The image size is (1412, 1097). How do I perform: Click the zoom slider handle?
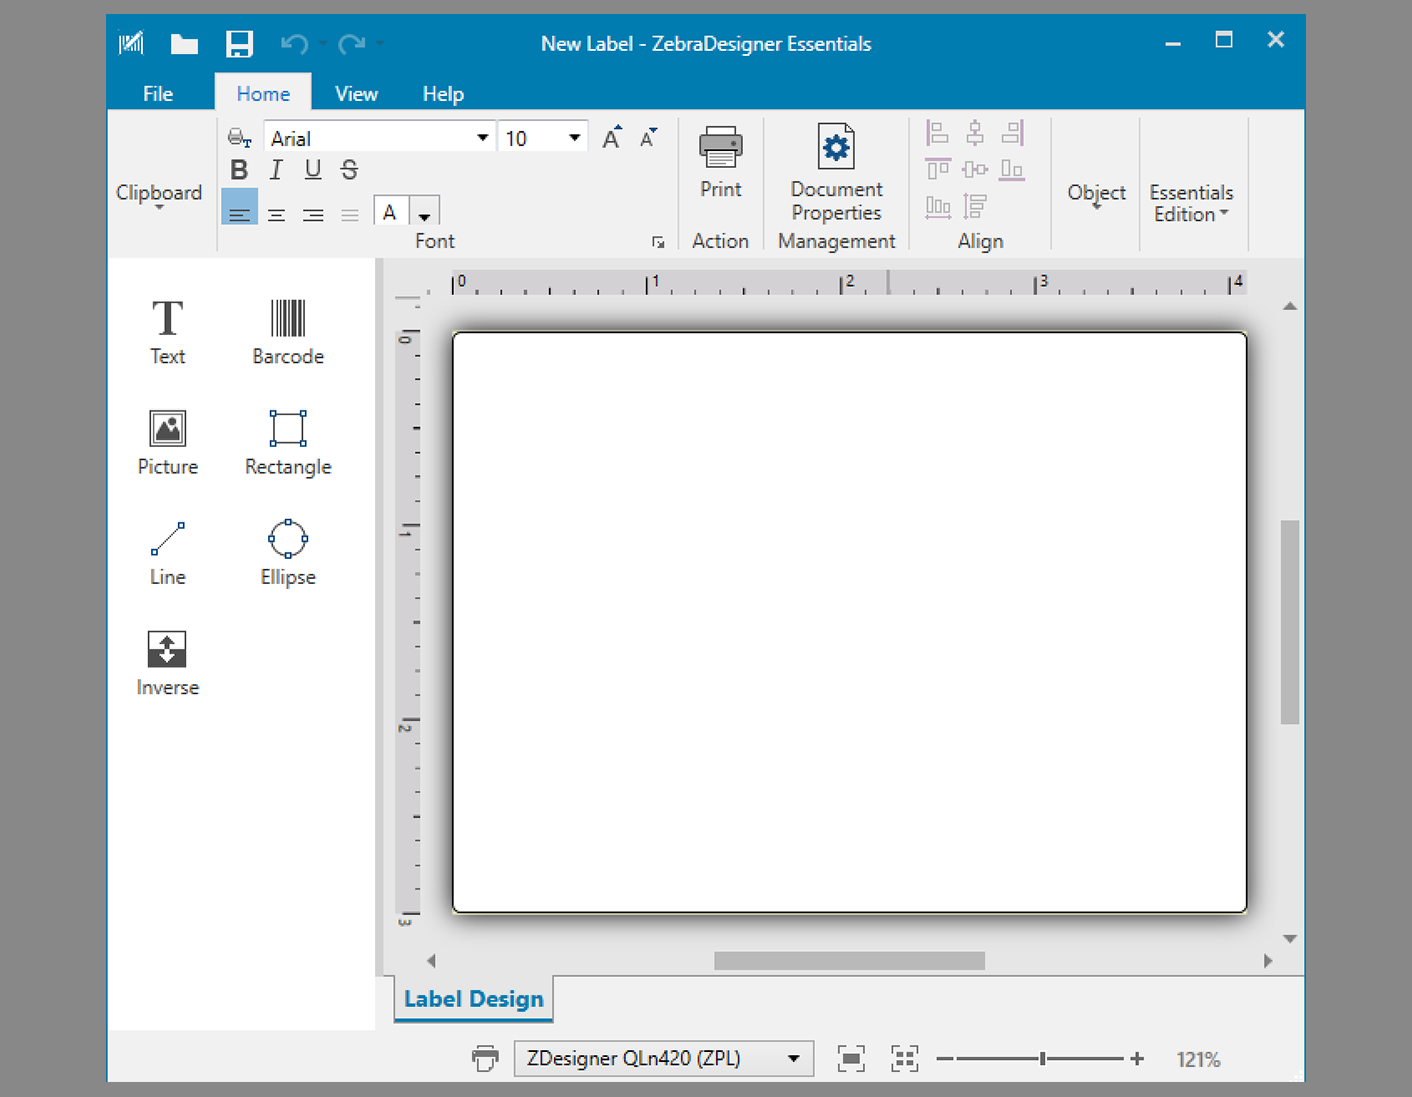1042,1059
